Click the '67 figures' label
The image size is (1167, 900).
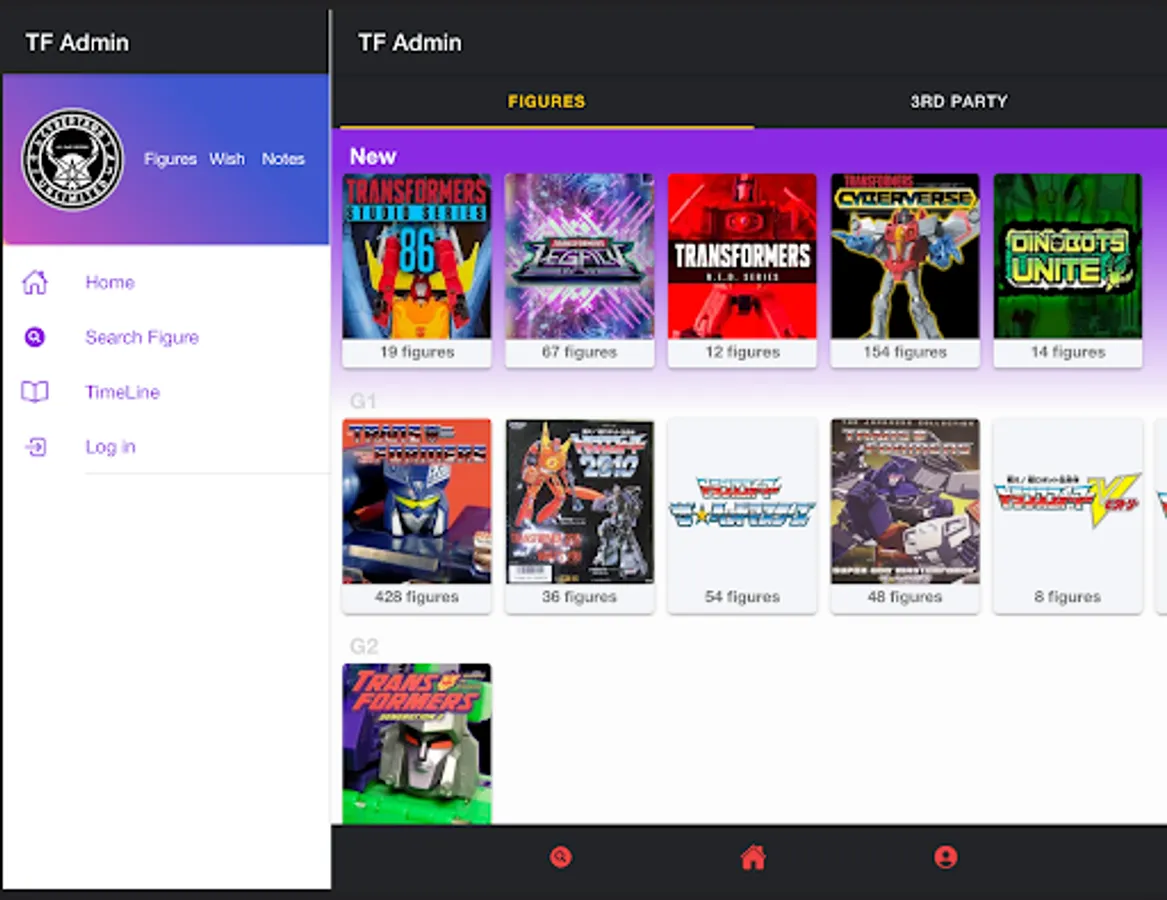pyautogui.click(x=580, y=352)
